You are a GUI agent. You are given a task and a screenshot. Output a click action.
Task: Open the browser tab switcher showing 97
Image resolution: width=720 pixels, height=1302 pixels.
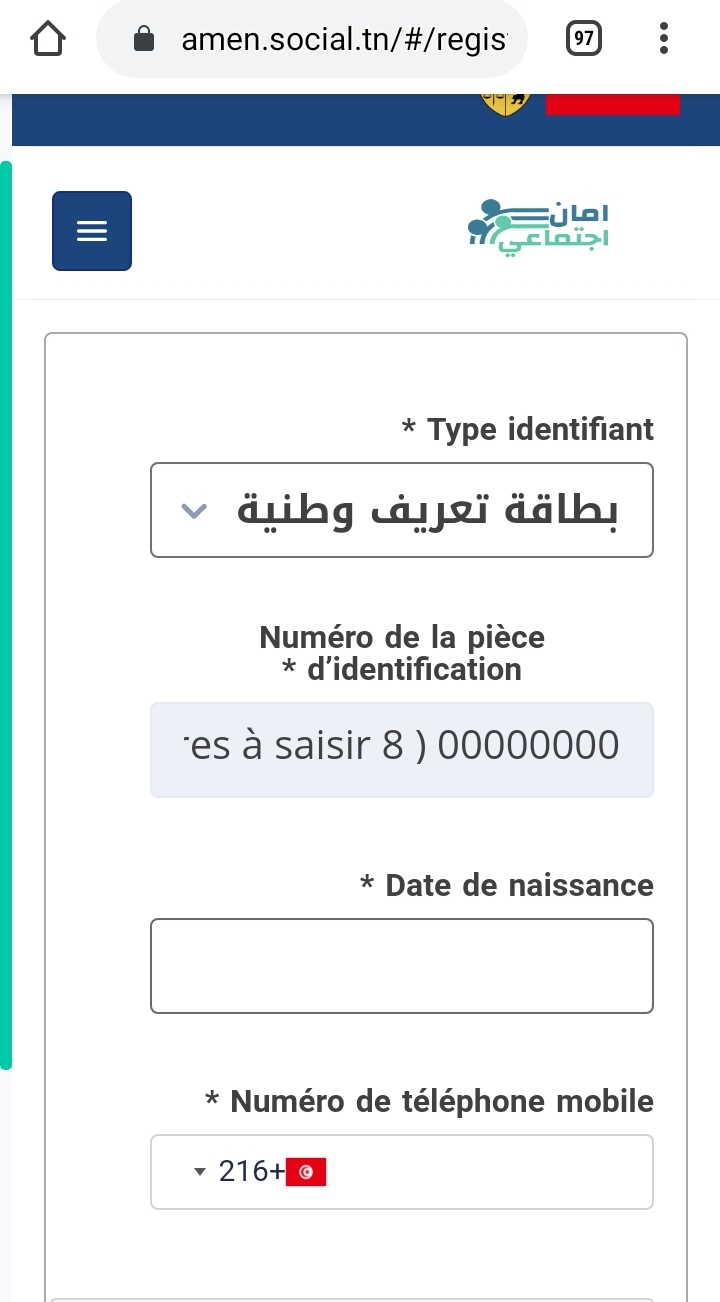pyautogui.click(x=585, y=39)
